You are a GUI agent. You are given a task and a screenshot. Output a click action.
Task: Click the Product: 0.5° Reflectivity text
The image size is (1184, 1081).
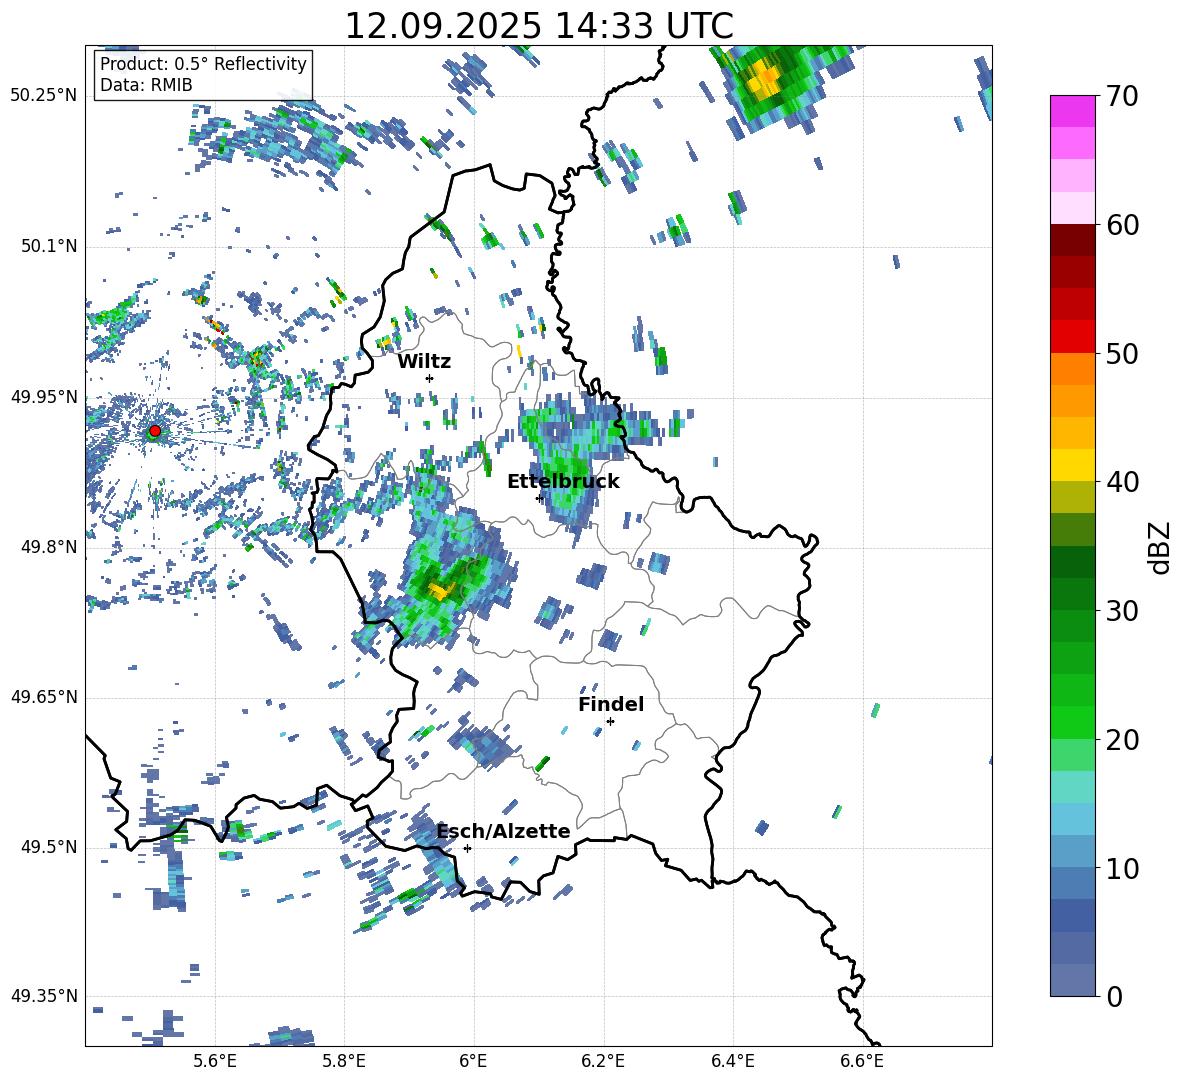click(x=203, y=63)
